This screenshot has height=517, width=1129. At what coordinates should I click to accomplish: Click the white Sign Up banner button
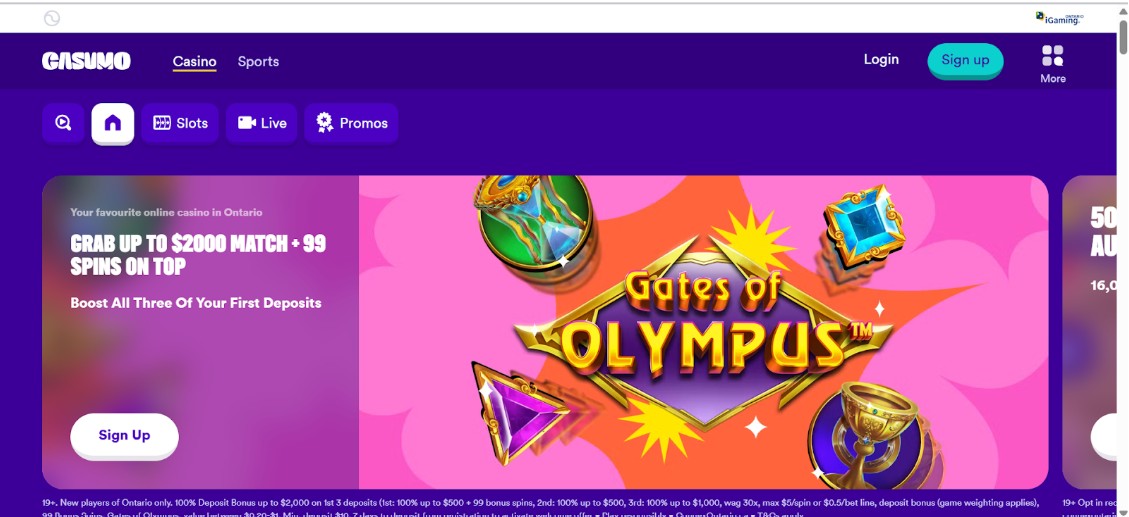pos(124,435)
